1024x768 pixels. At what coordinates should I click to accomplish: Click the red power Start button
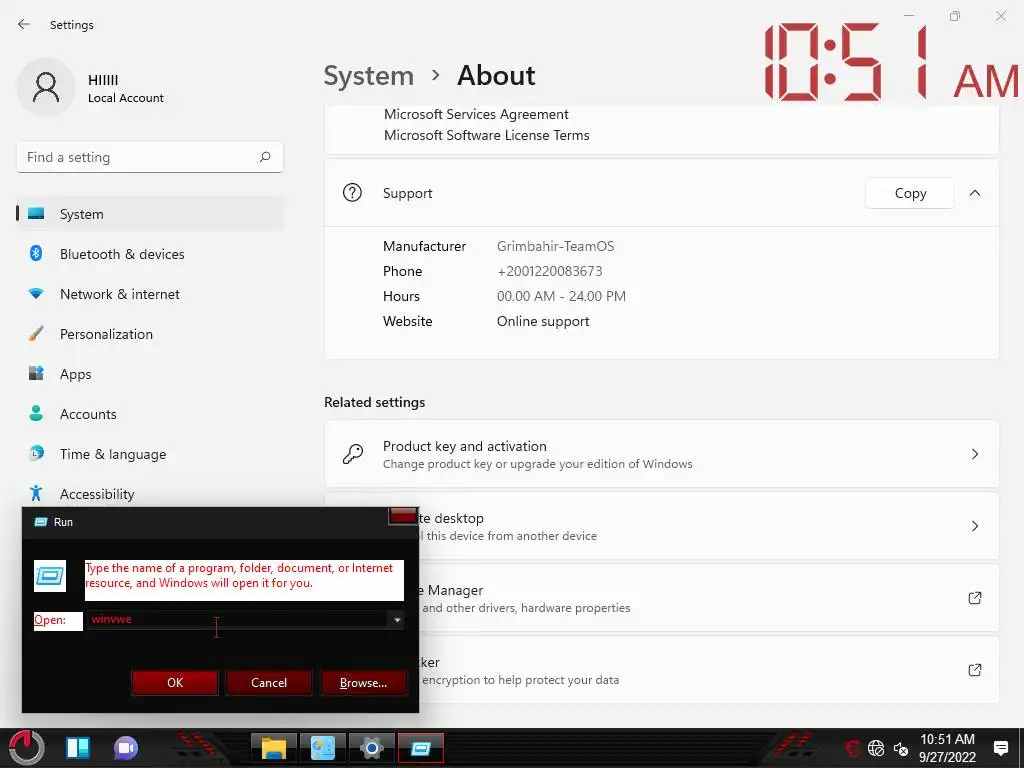pyautogui.click(x=26, y=748)
